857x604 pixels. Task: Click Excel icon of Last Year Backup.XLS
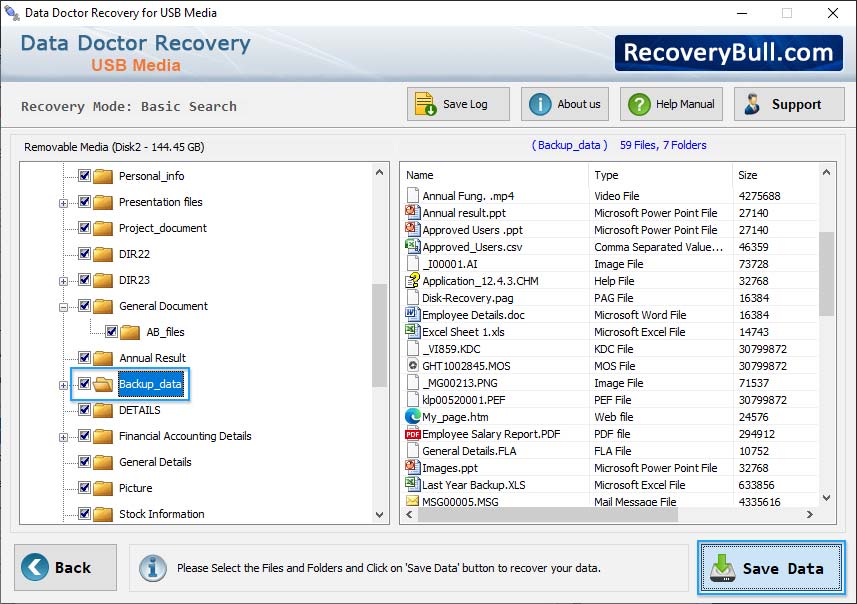point(412,484)
